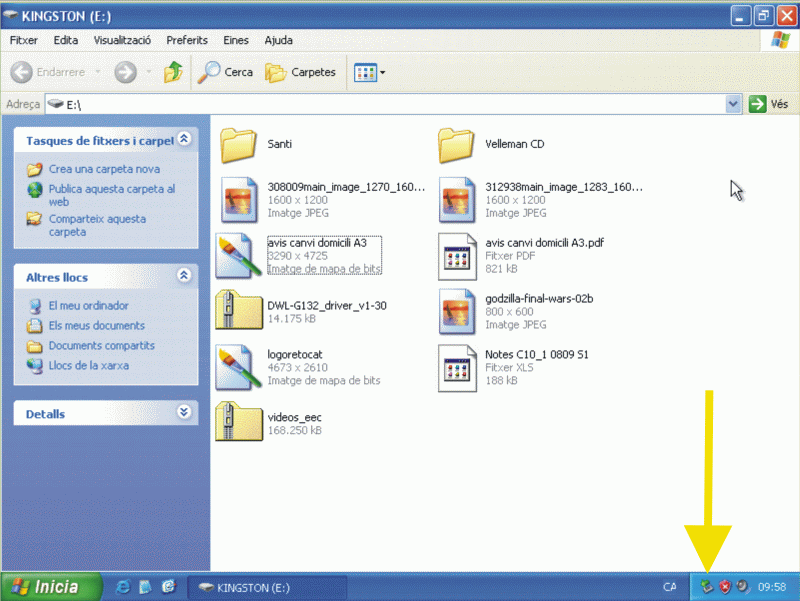Click Crea una carpeta nova link
800x601 pixels.
(x=104, y=169)
